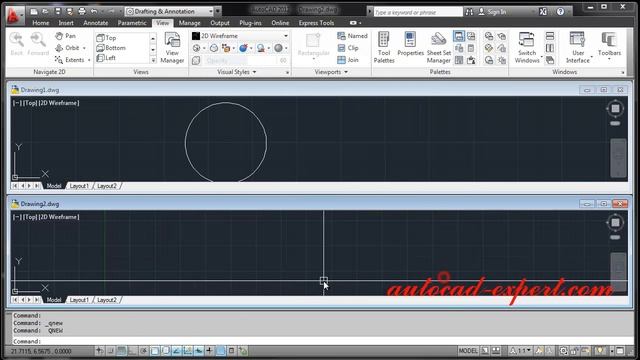Switch to the Insert ribbon tab
Image resolution: width=640 pixels, height=360 pixels.
click(x=66, y=23)
